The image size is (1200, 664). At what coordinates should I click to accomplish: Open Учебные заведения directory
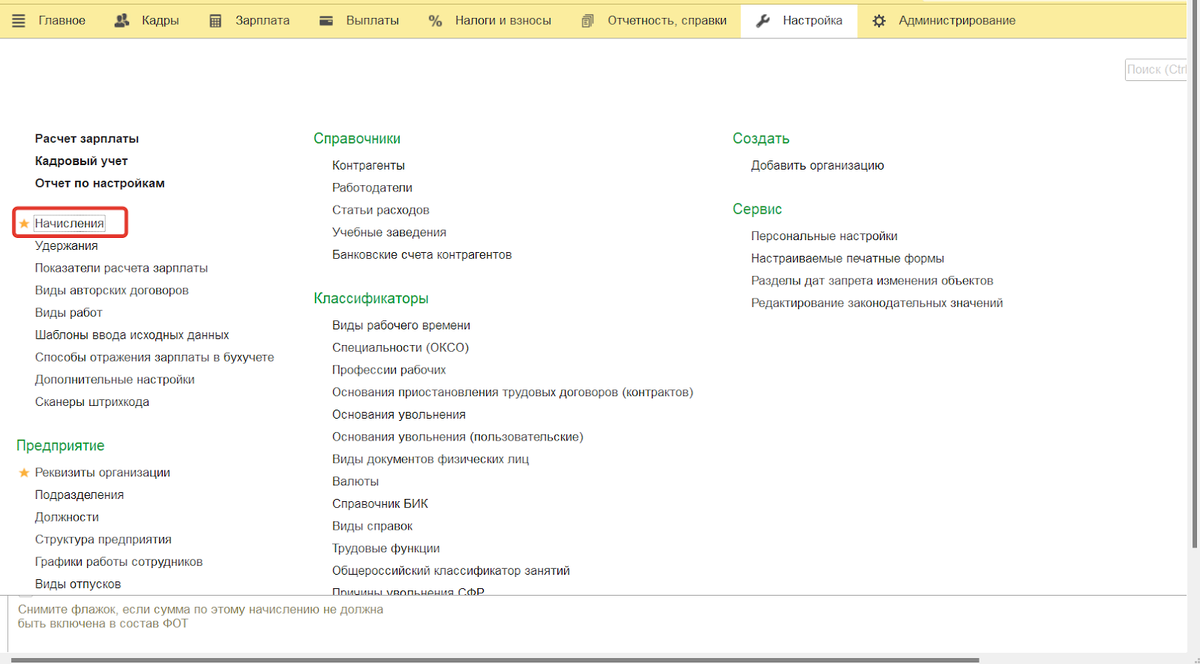pos(389,232)
